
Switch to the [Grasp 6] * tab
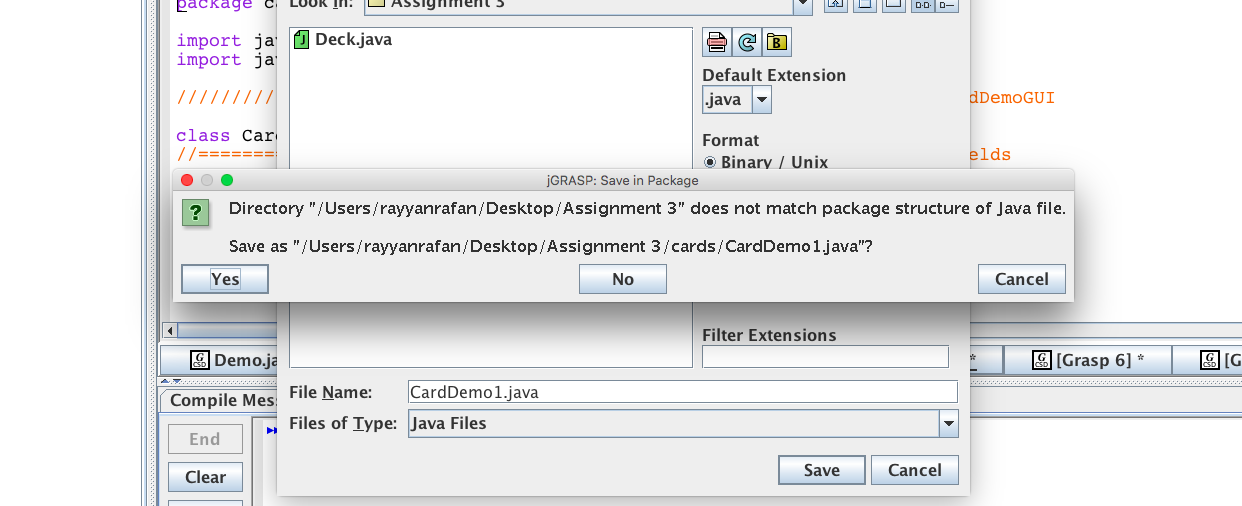coord(1088,360)
